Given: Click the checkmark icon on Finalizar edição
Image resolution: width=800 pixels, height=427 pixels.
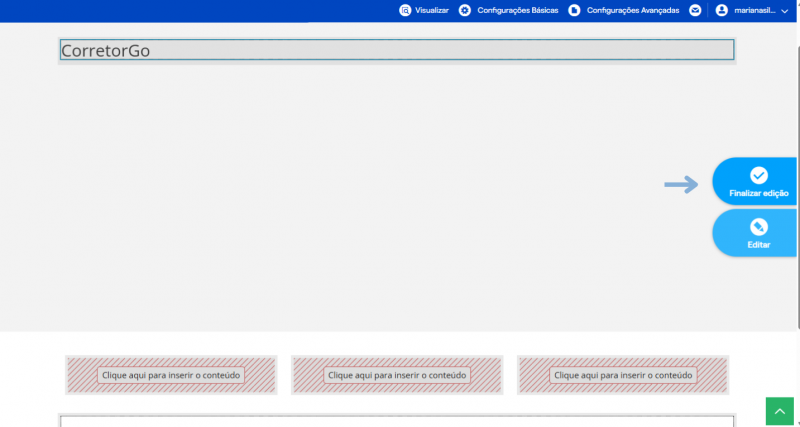Looking at the screenshot, I should (x=759, y=175).
